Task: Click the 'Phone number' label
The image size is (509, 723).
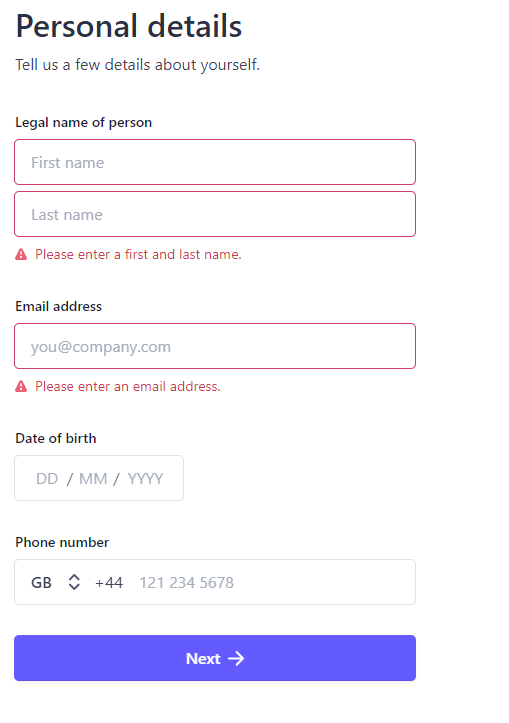Action: click(62, 542)
